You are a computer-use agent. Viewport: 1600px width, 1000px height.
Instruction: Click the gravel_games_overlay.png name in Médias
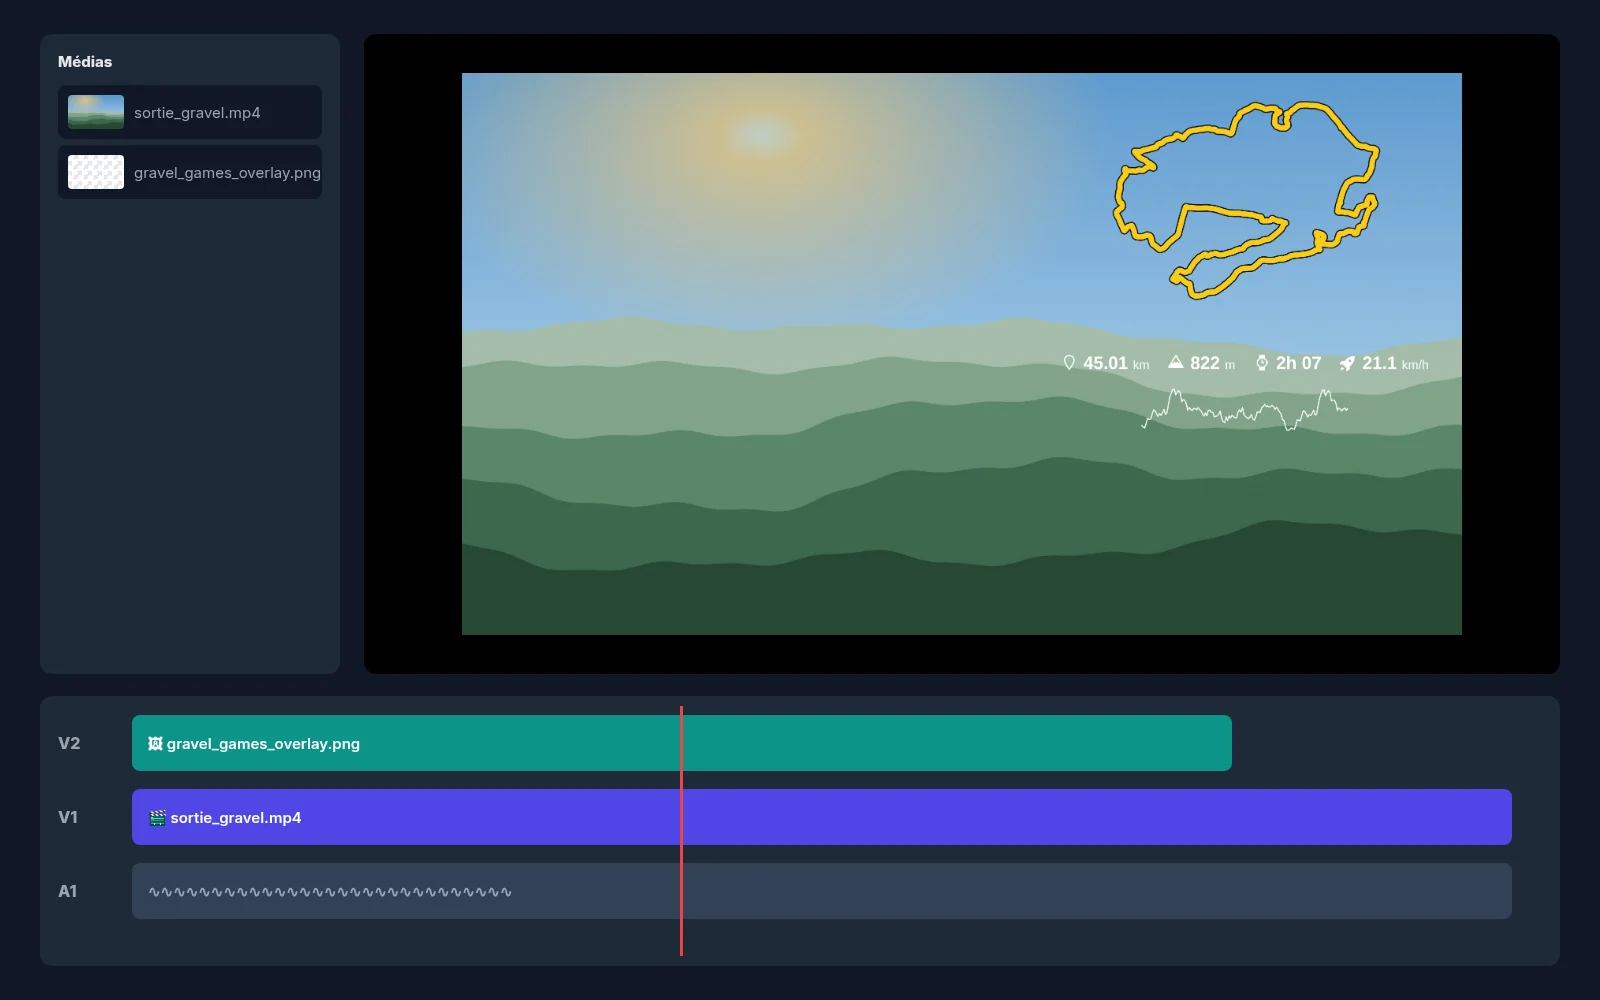click(227, 173)
